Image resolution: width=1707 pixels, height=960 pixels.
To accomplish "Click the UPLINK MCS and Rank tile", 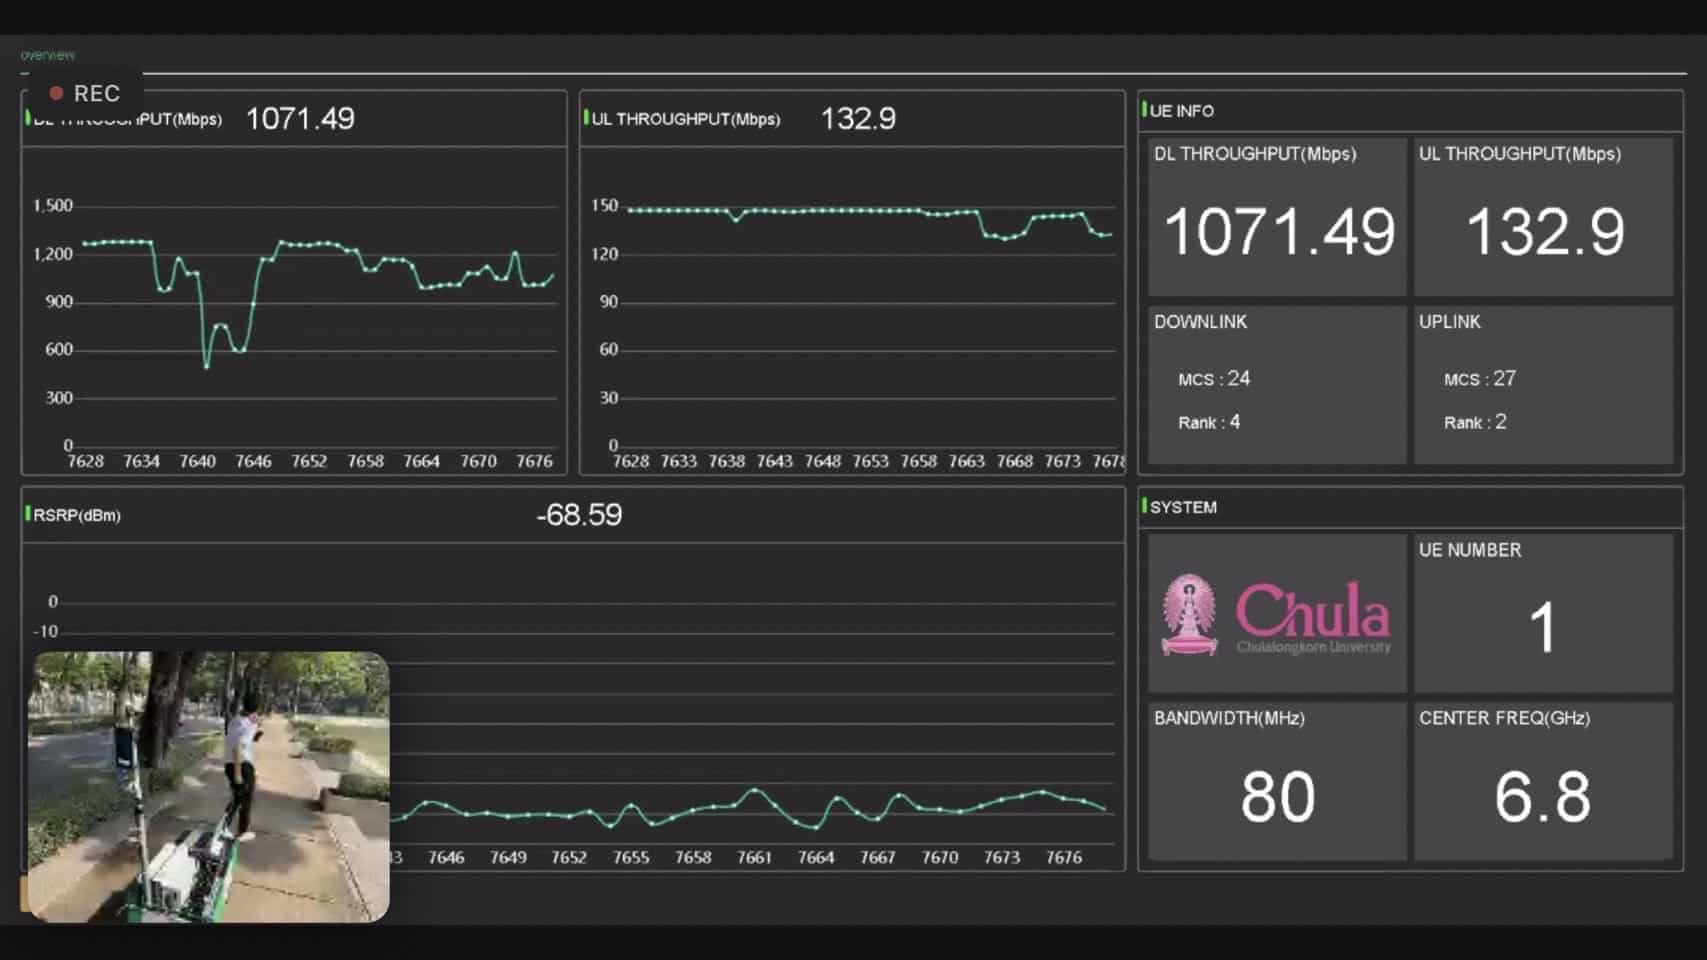I will coord(1543,385).
